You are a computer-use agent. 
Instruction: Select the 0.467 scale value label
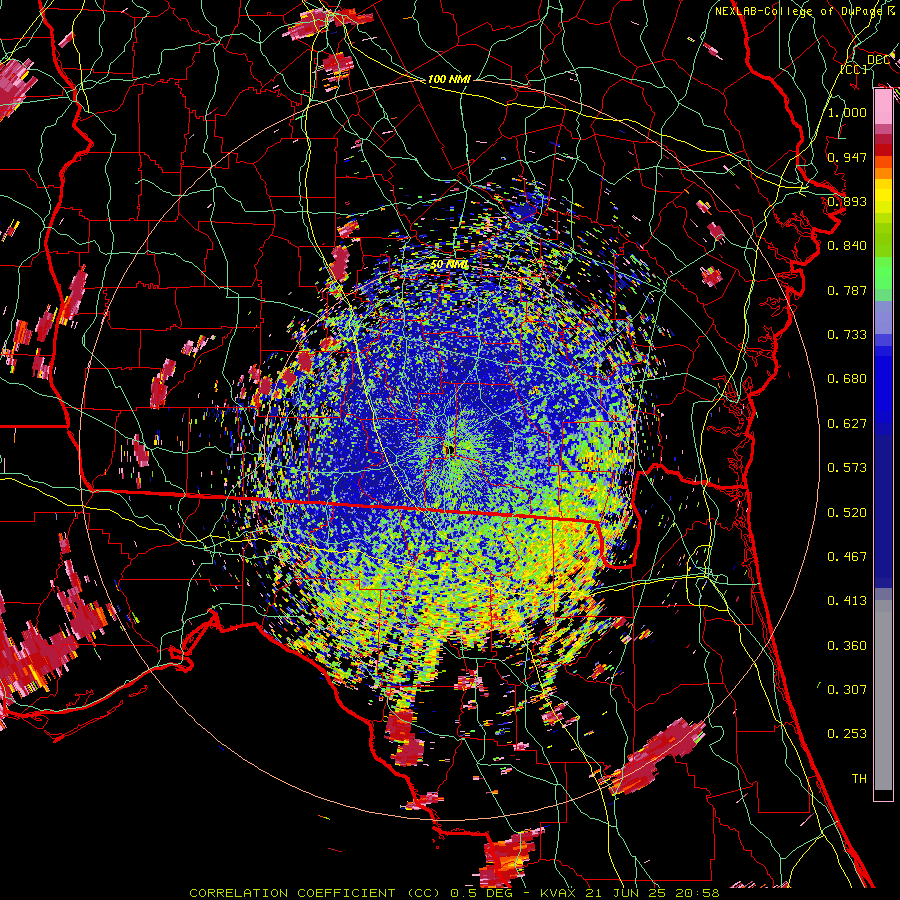click(x=847, y=557)
